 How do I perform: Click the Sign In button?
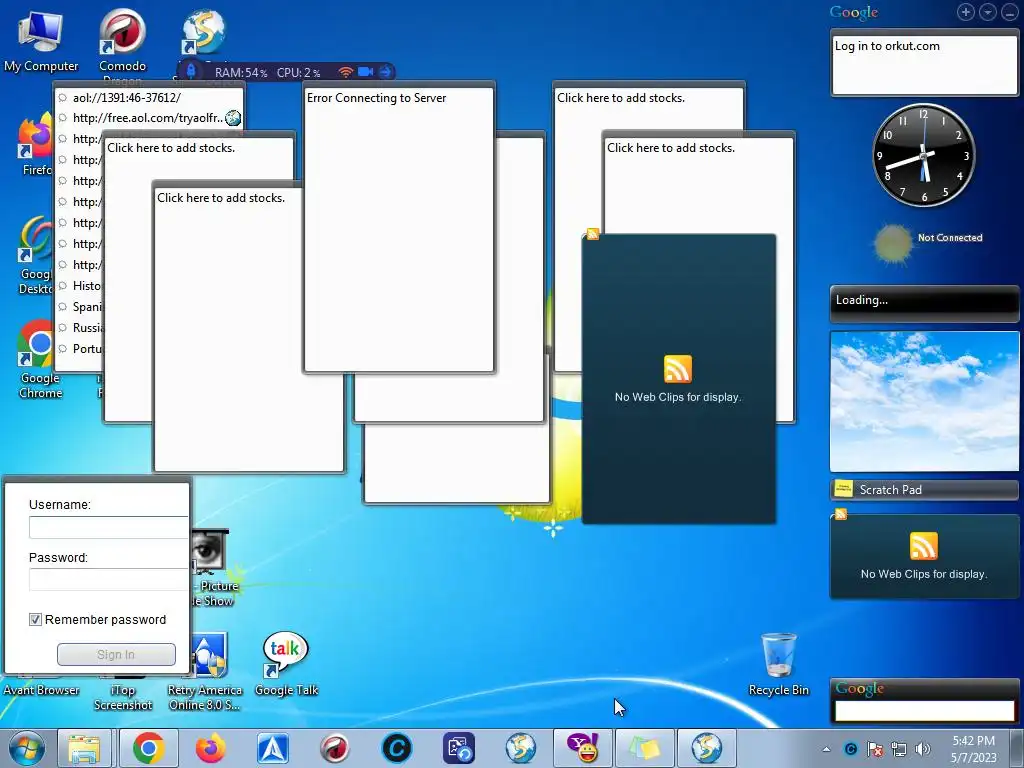(x=116, y=654)
